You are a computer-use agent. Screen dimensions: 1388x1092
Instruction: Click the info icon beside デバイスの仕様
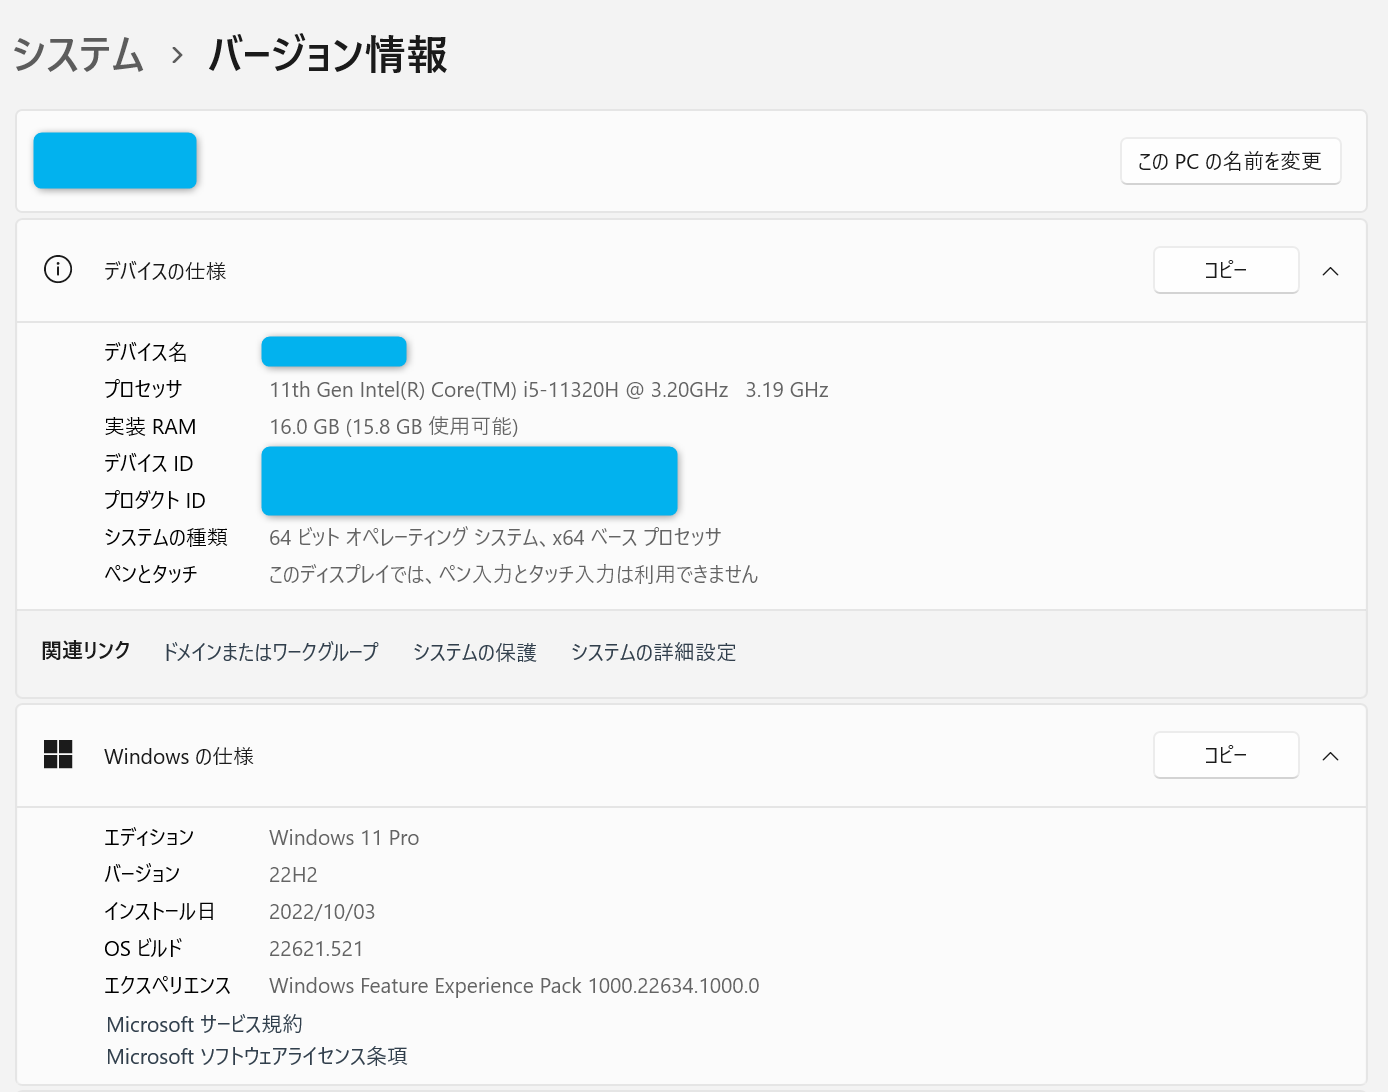58,270
